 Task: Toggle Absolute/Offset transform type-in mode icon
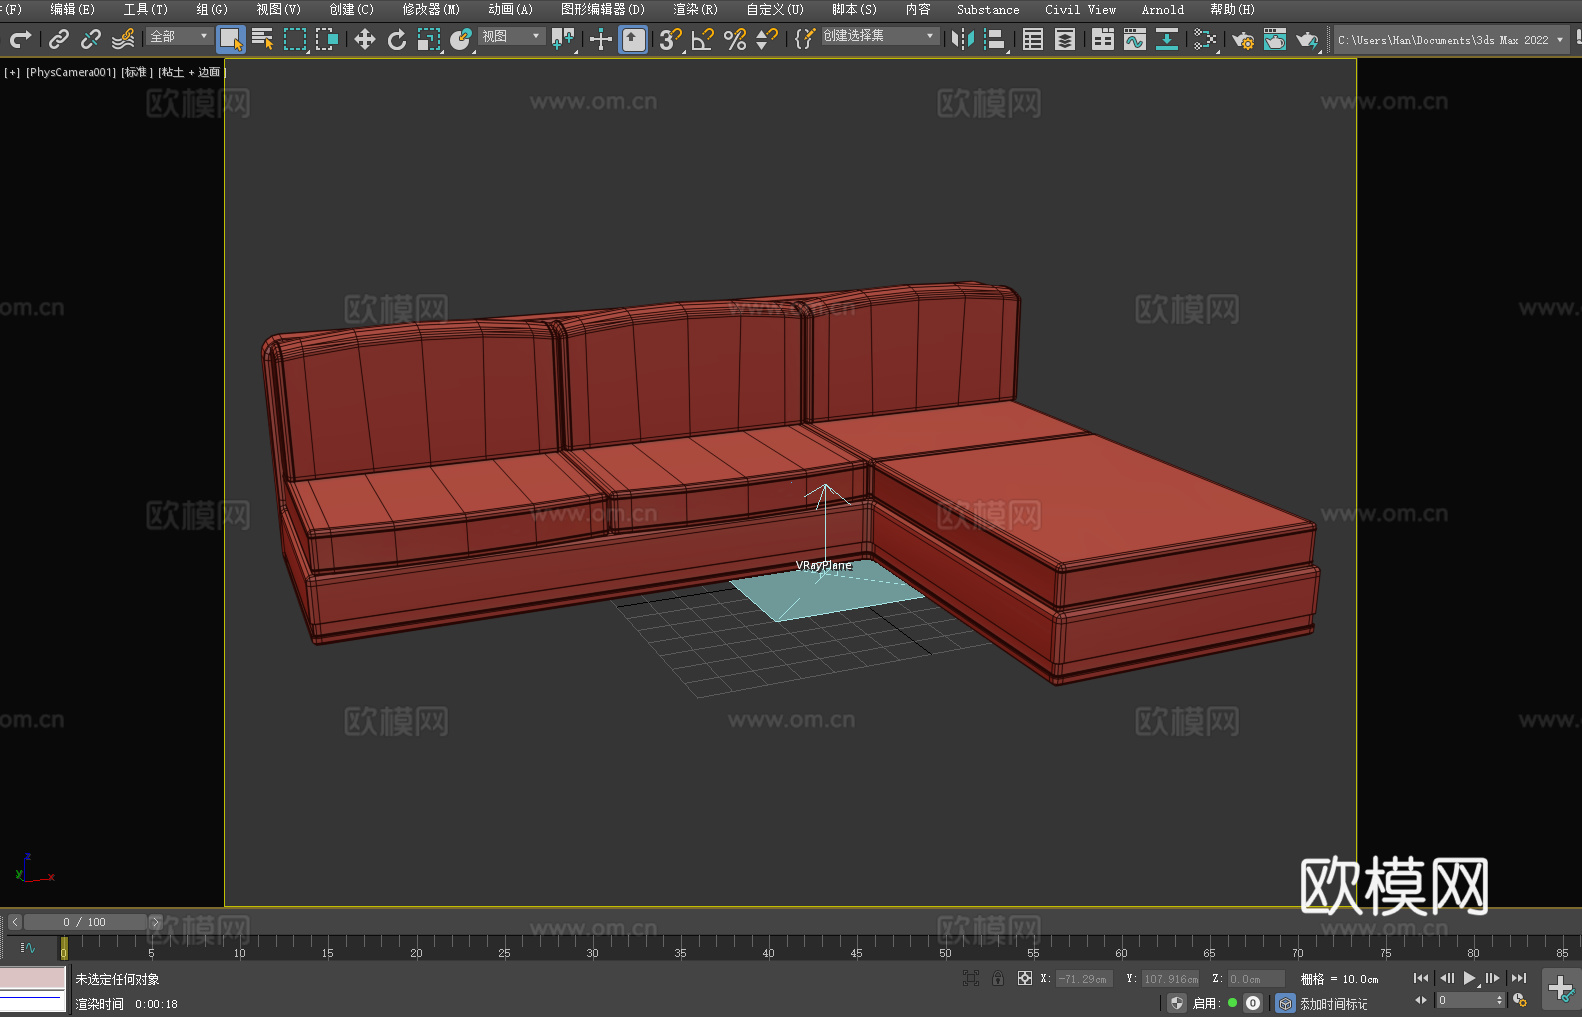[x=1025, y=978]
